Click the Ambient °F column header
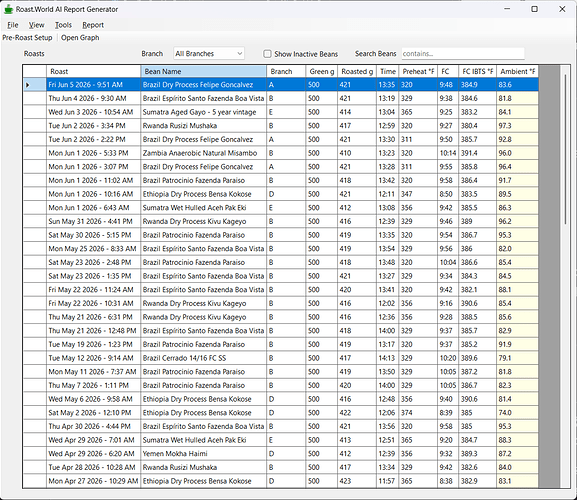Screen dimensions: 577x500 pos(517,71)
